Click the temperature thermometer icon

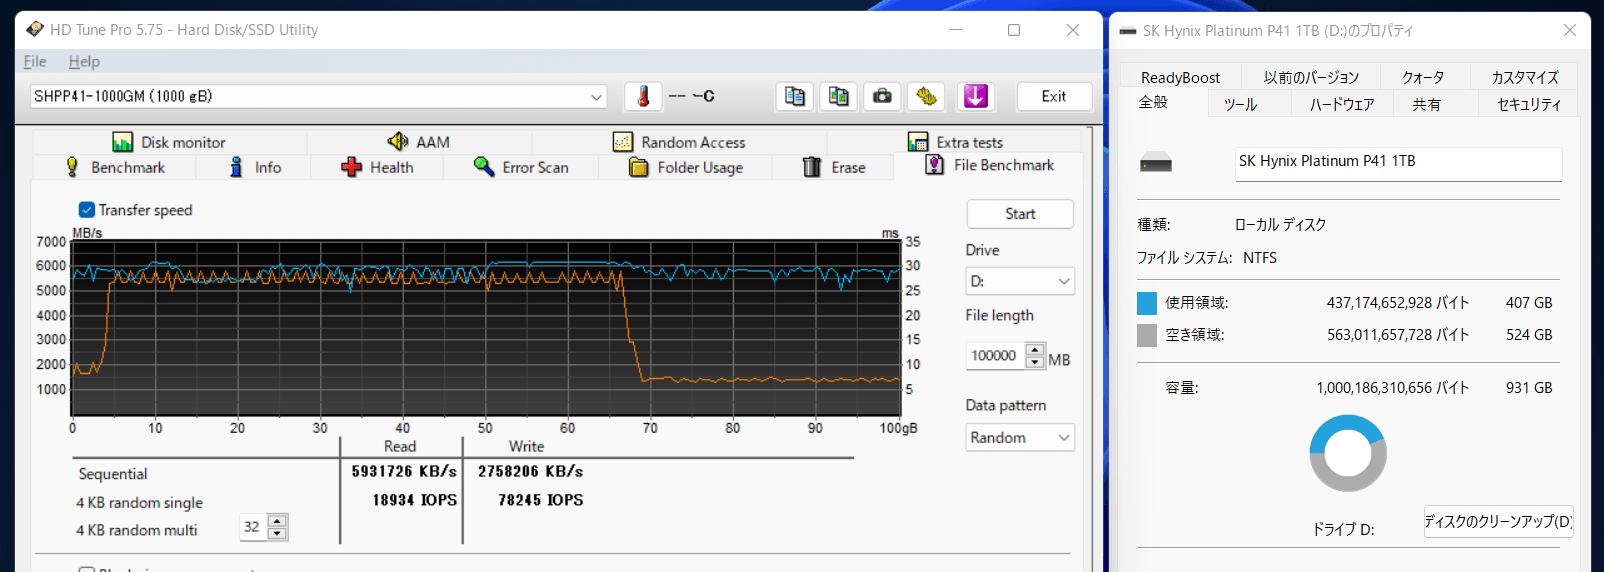click(x=643, y=96)
